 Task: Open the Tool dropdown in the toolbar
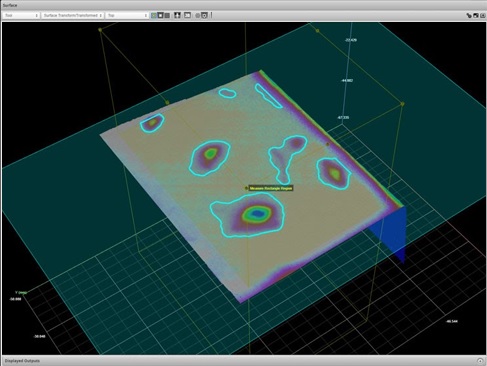pos(21,15)
